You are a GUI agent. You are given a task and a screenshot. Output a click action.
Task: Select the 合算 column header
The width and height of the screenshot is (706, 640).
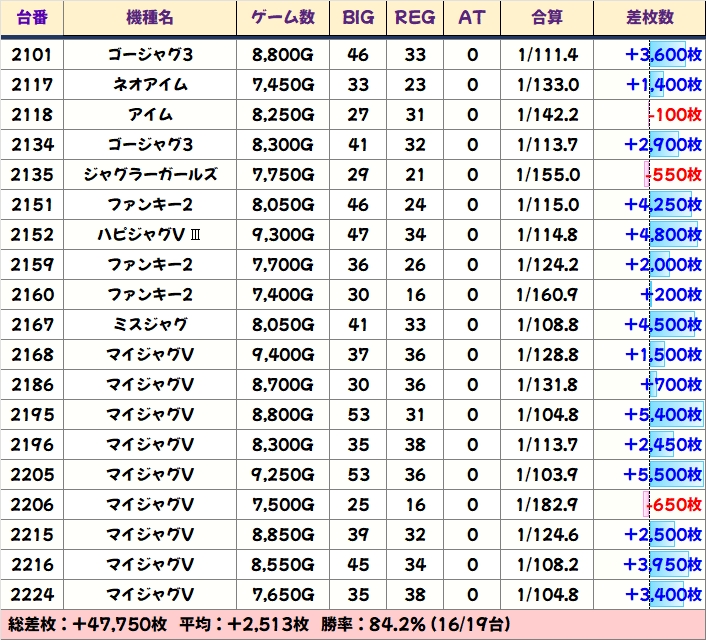click(x=547, y=18)
